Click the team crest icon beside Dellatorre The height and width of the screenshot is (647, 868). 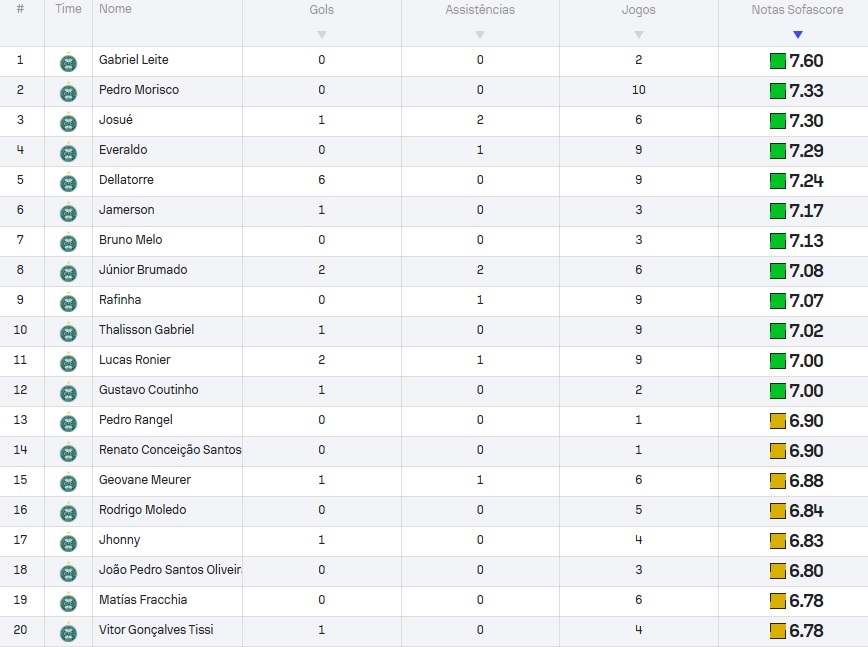68,182
